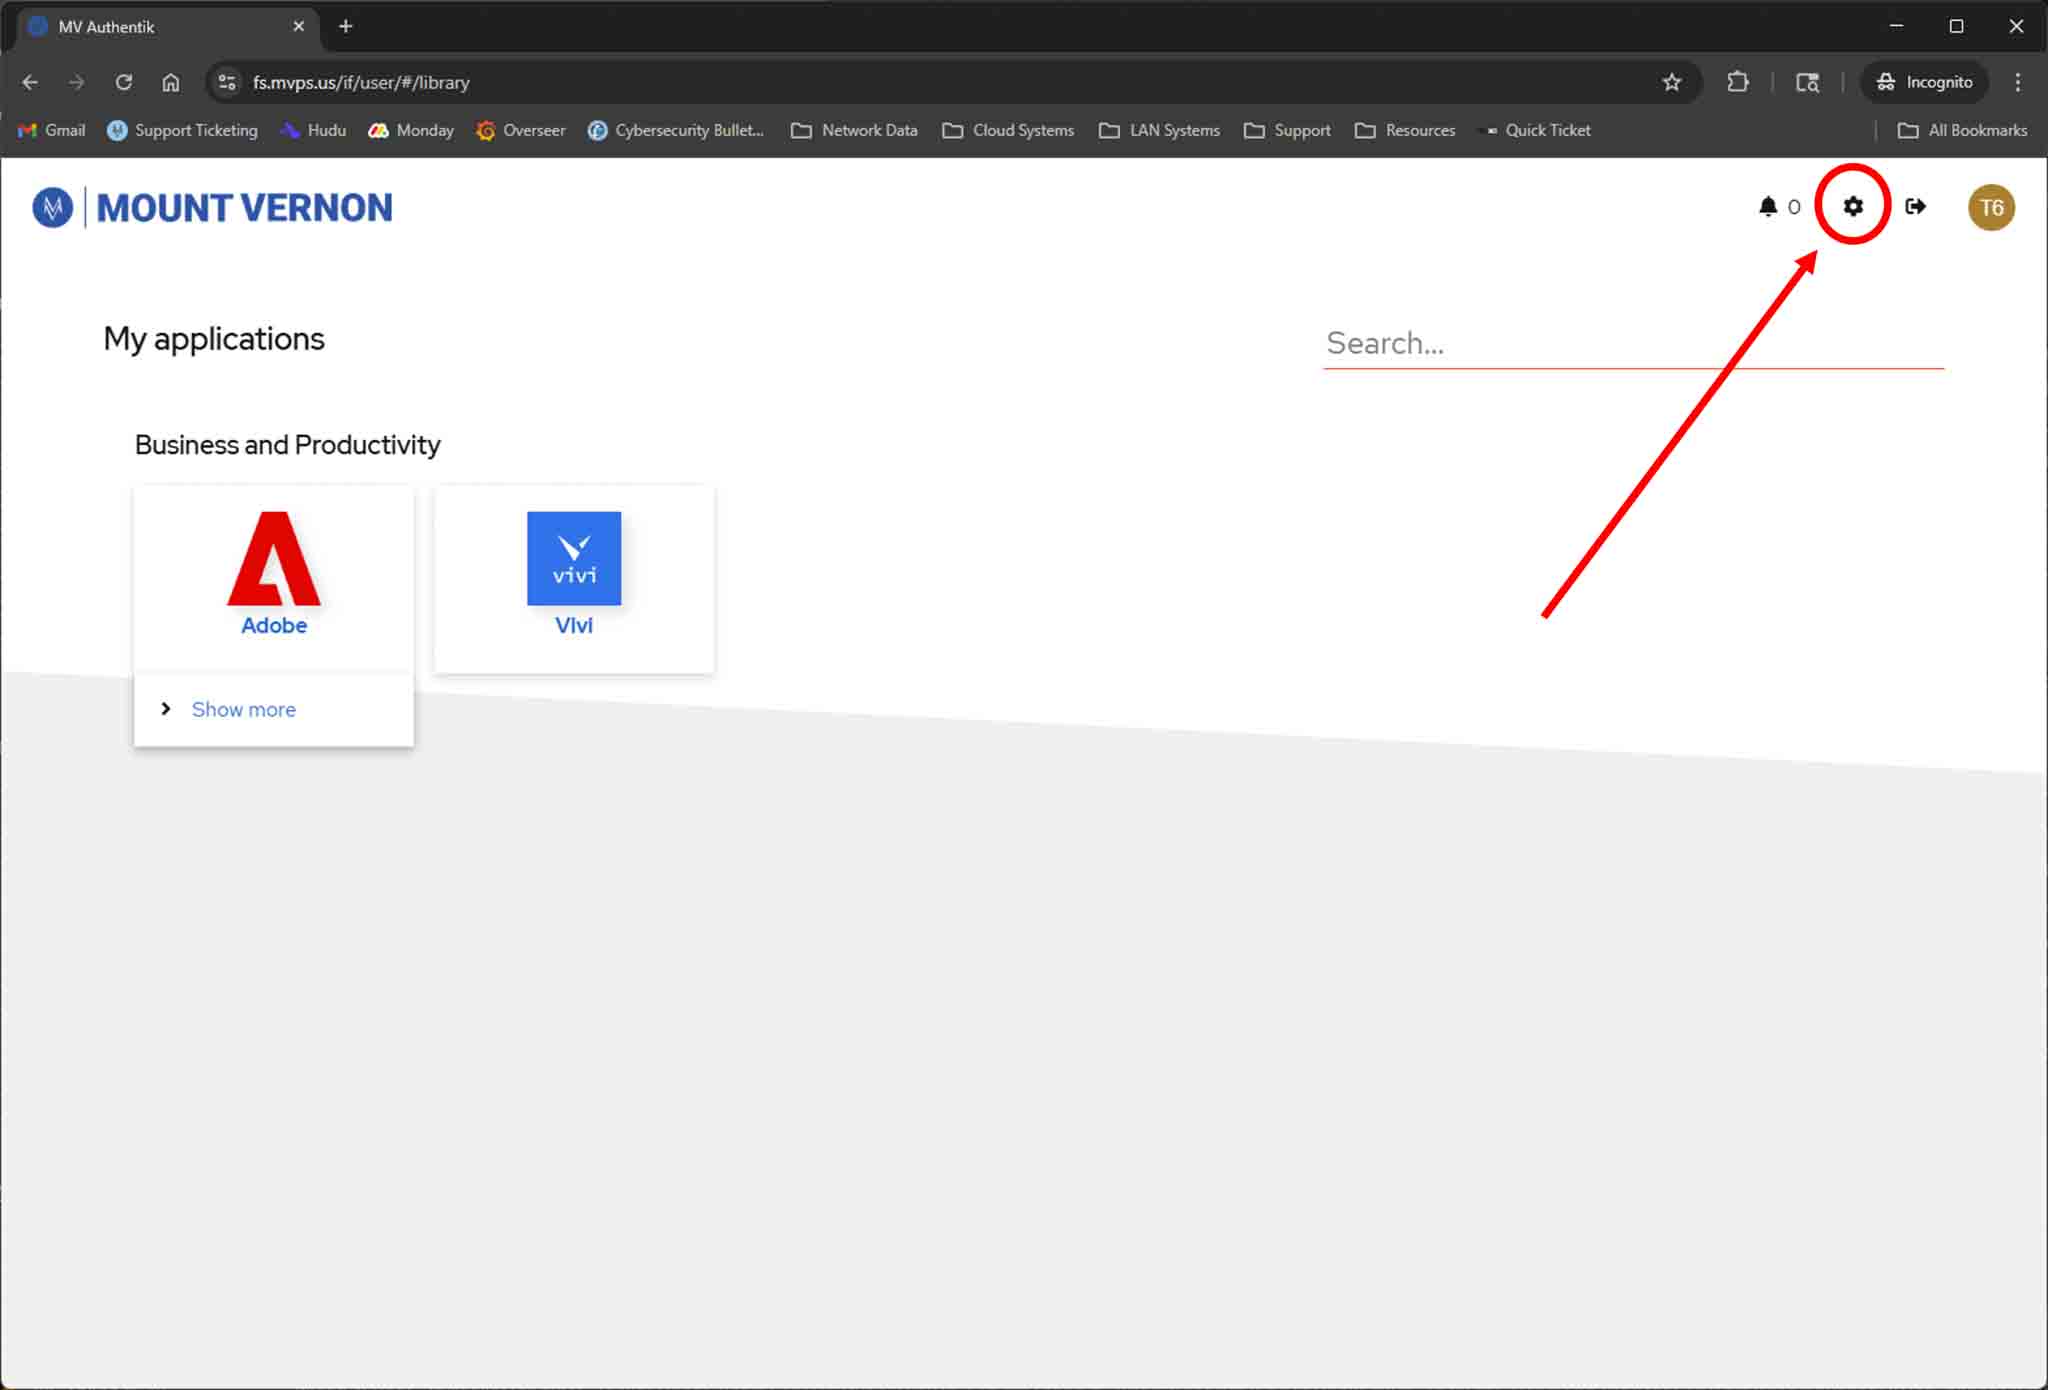Screen dimensions: 2048x1390
Task: Open the browser extensions puzzle icon
Action: click(x=1738, y=82)
